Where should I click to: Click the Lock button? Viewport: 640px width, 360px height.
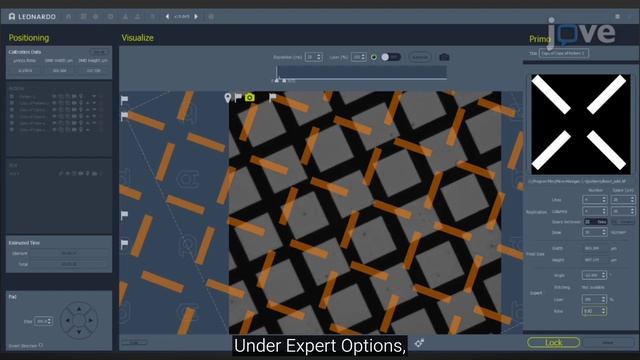[x=553, y=342]
